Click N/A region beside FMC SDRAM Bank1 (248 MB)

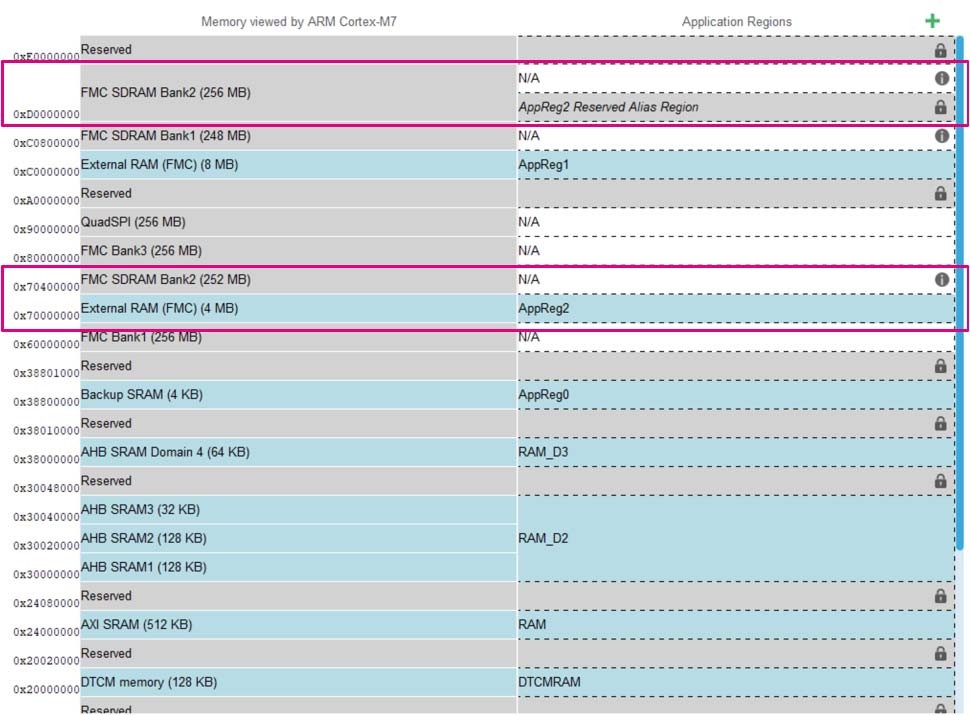736,136
